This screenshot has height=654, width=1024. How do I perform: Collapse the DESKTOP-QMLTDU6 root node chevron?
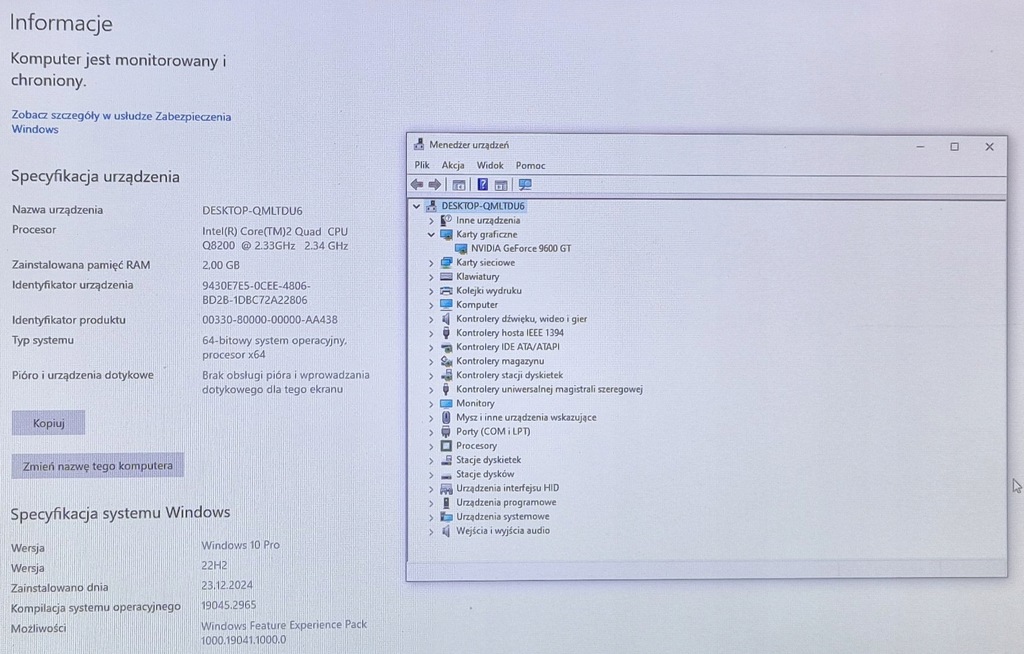(x=417, y=206)
